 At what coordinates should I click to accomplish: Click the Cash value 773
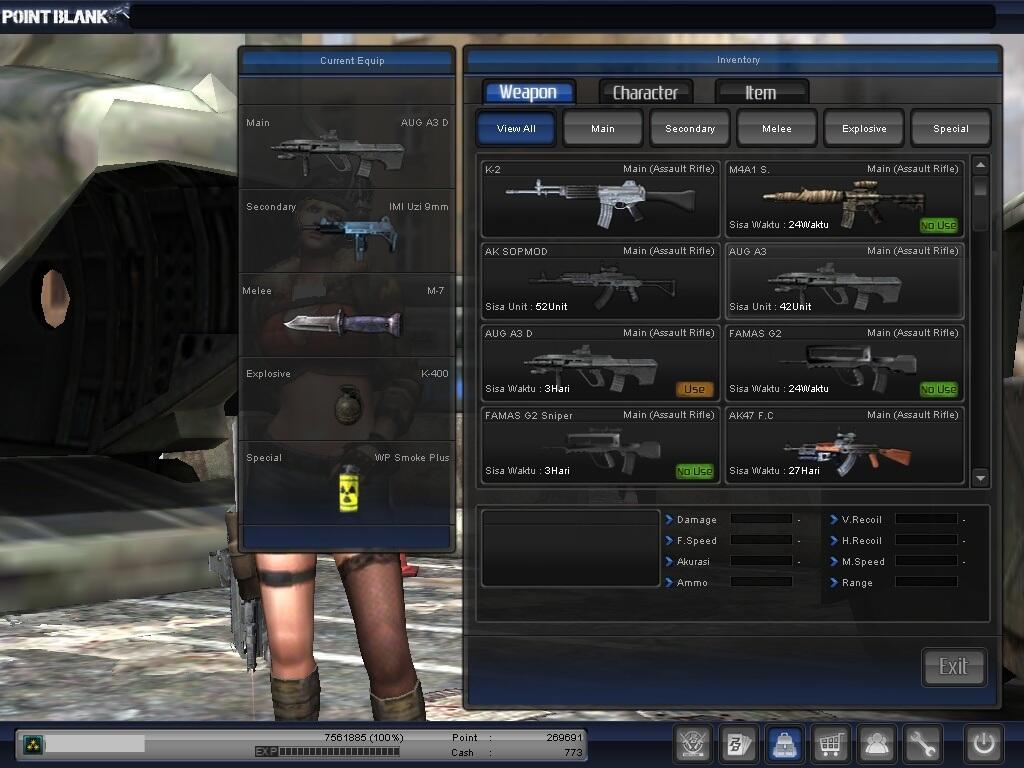tap(573, 752)
